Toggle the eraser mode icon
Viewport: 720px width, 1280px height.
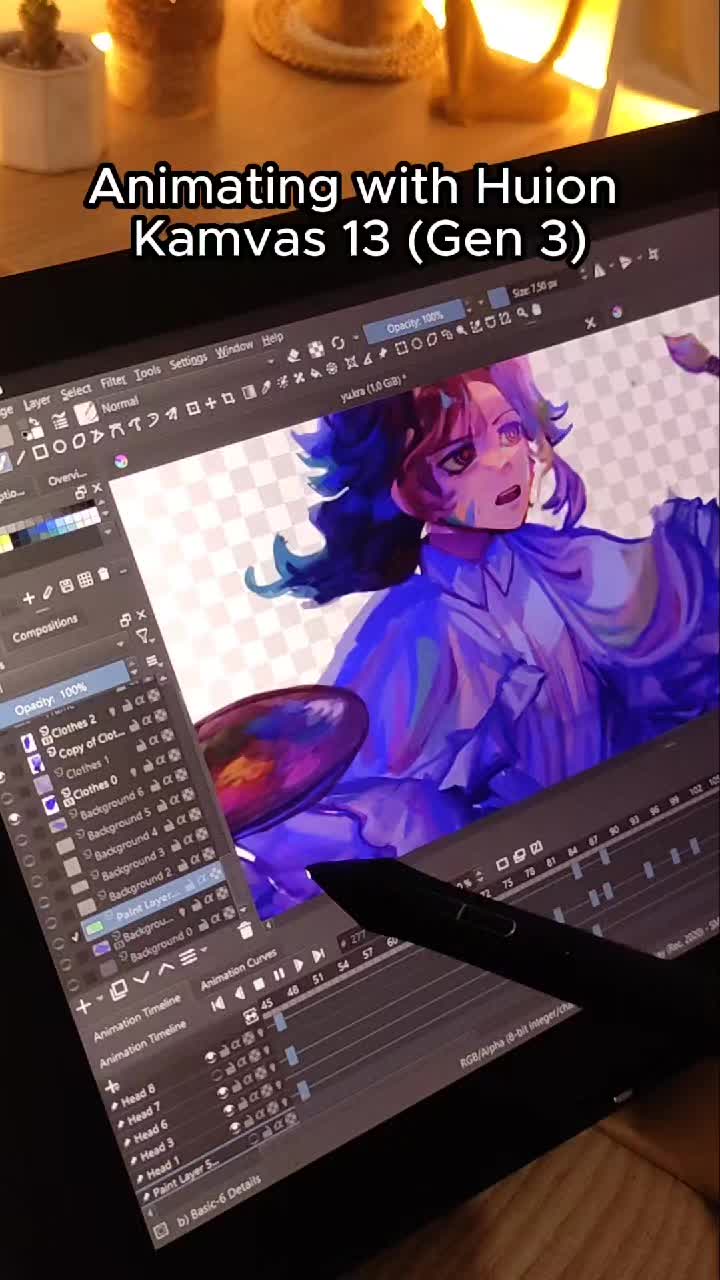point(294,354)
